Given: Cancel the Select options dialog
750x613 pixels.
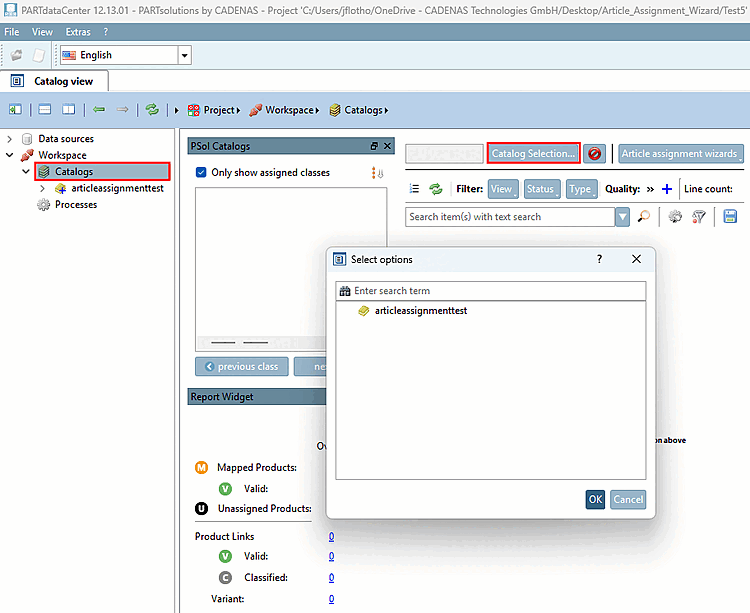Looking at the screenshot, I should [x=628, y=500].
